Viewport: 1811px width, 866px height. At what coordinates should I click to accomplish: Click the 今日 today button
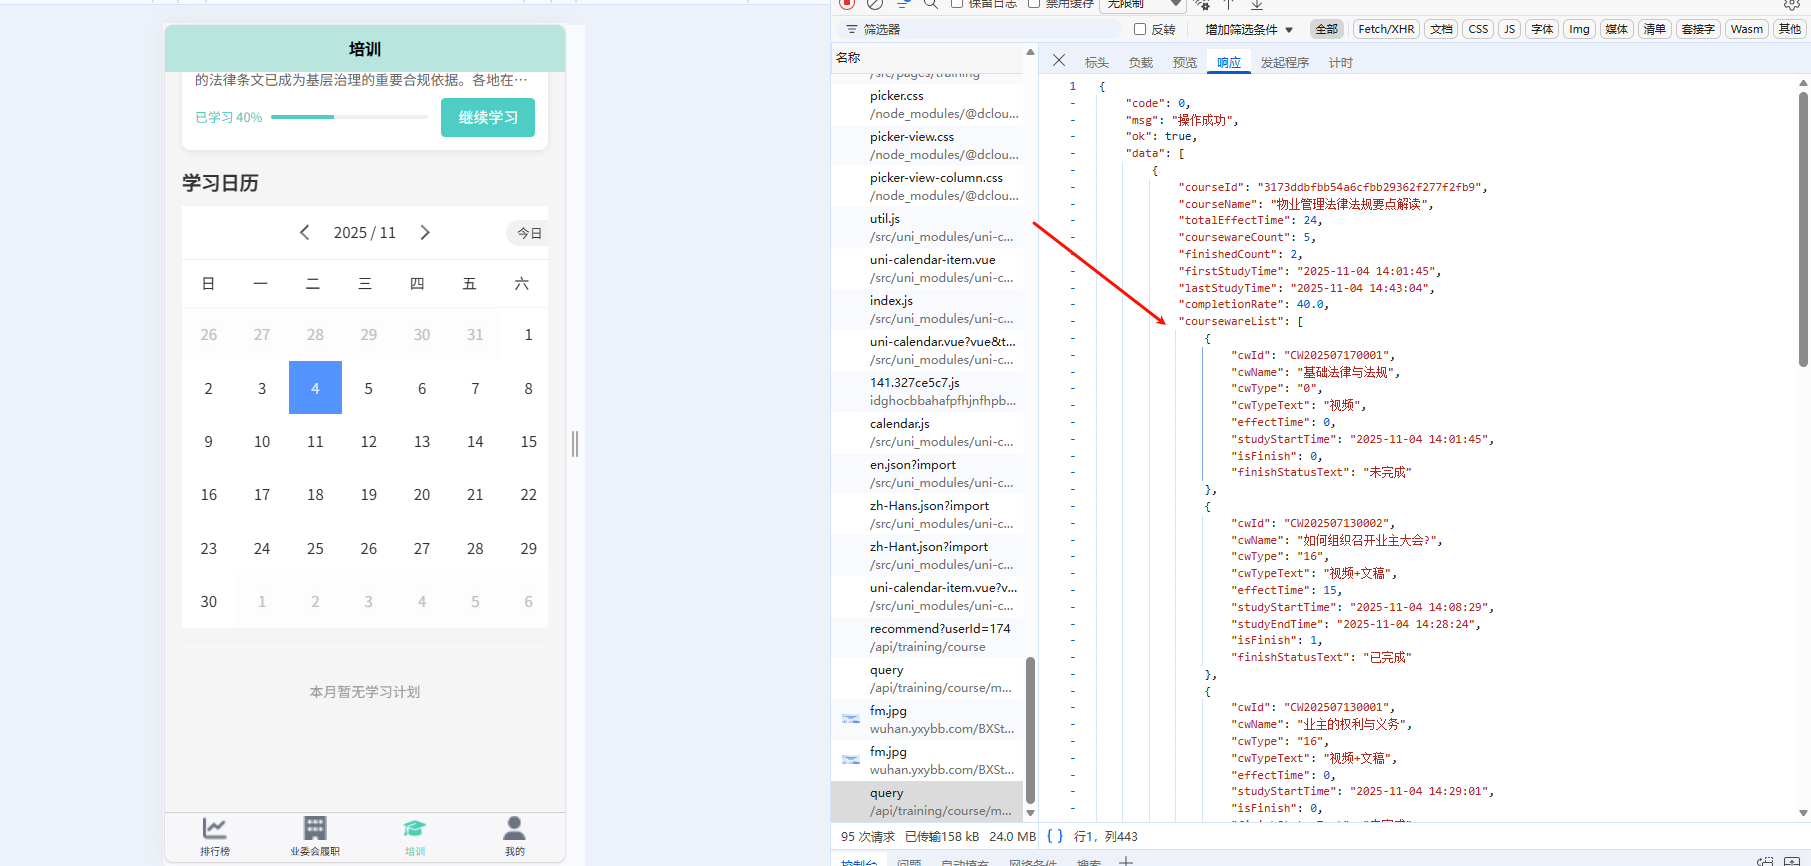[529, 233]
